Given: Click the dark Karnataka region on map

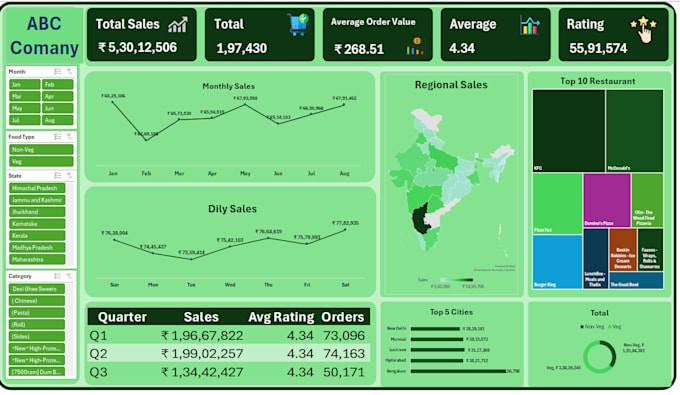Looking at the screenshot, I should pyautogui.click(x=421, y=219).
